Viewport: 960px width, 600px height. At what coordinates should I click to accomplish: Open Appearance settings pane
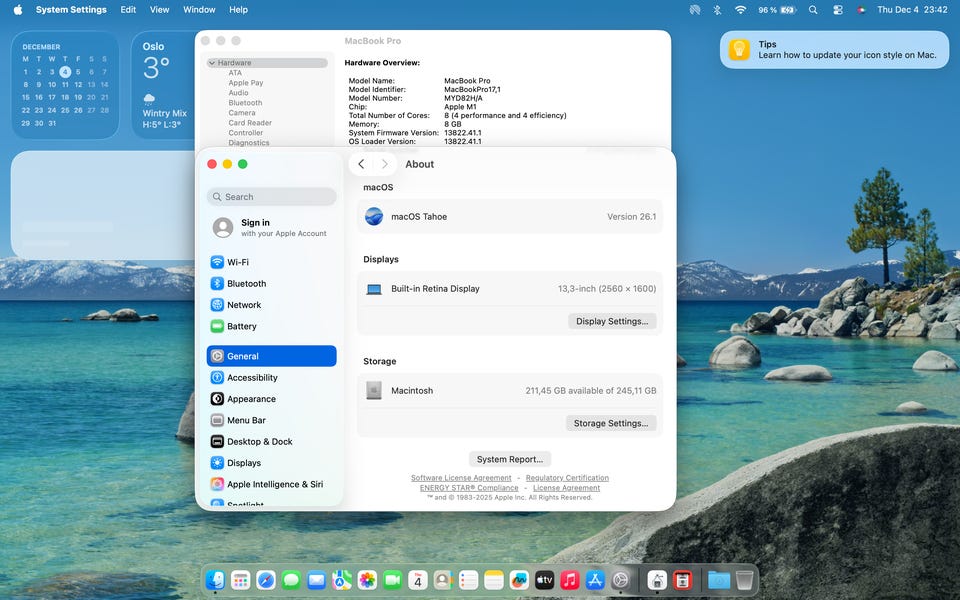(251, 399)
